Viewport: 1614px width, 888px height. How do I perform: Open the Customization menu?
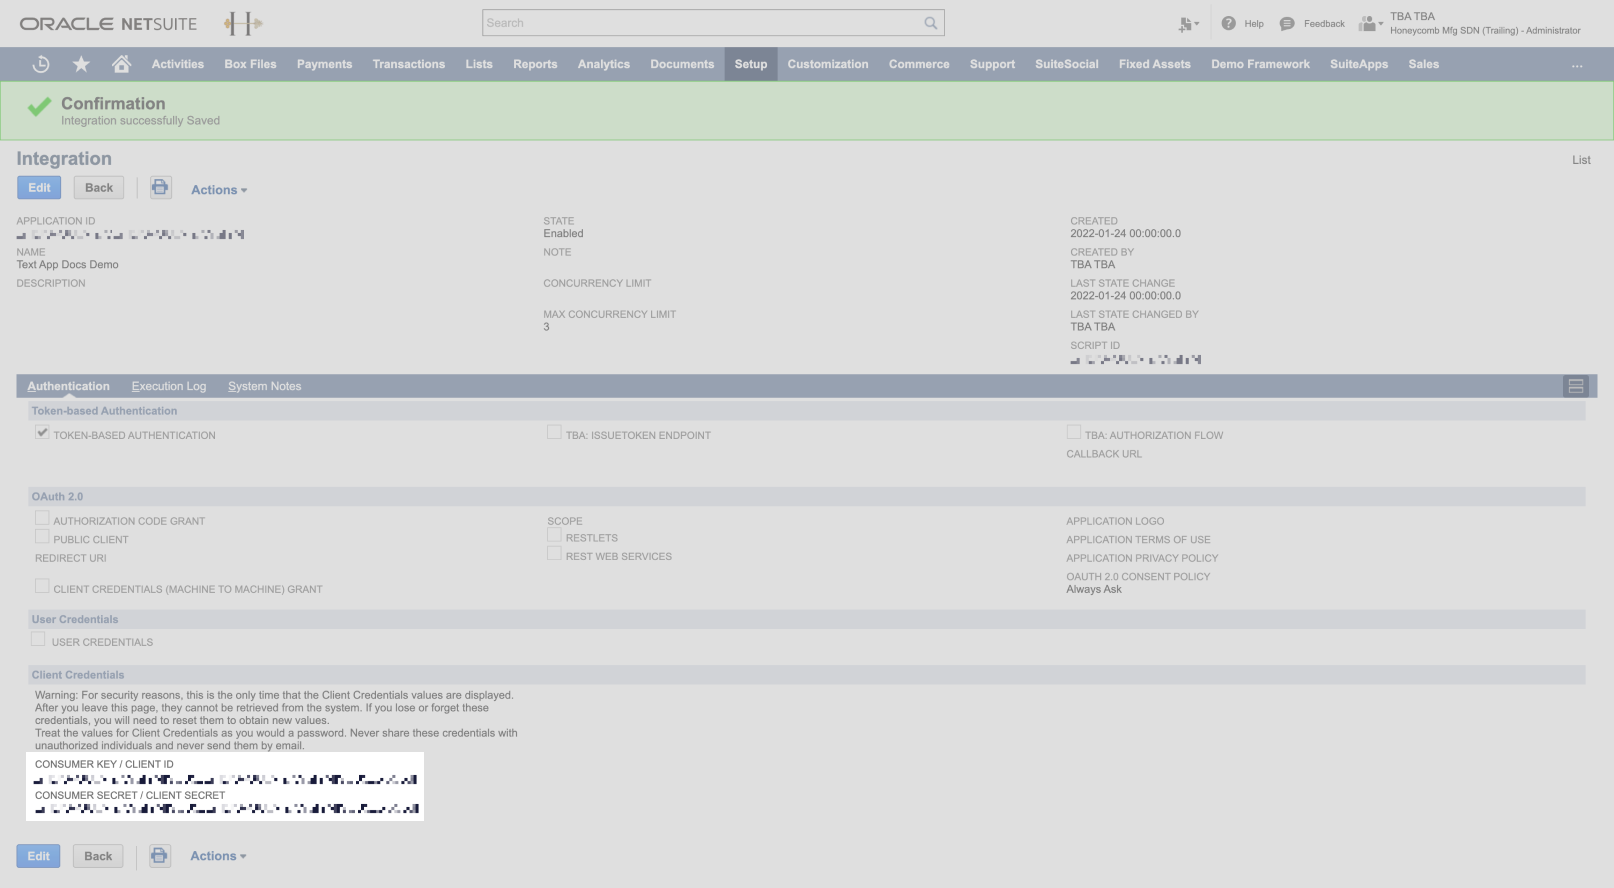pyautogui.click(x=827, y=64)
